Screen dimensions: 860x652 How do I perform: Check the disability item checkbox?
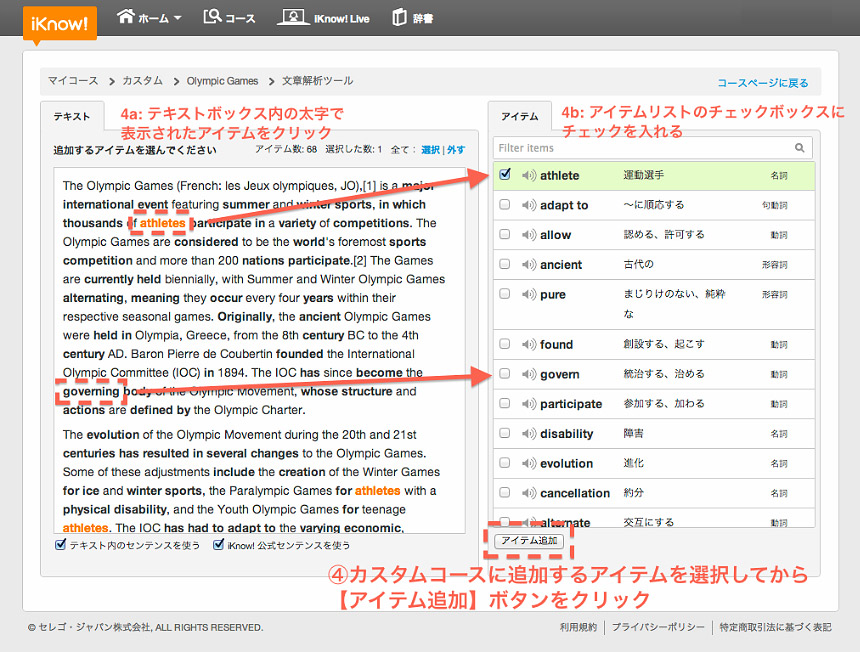[x=505, y=433]
